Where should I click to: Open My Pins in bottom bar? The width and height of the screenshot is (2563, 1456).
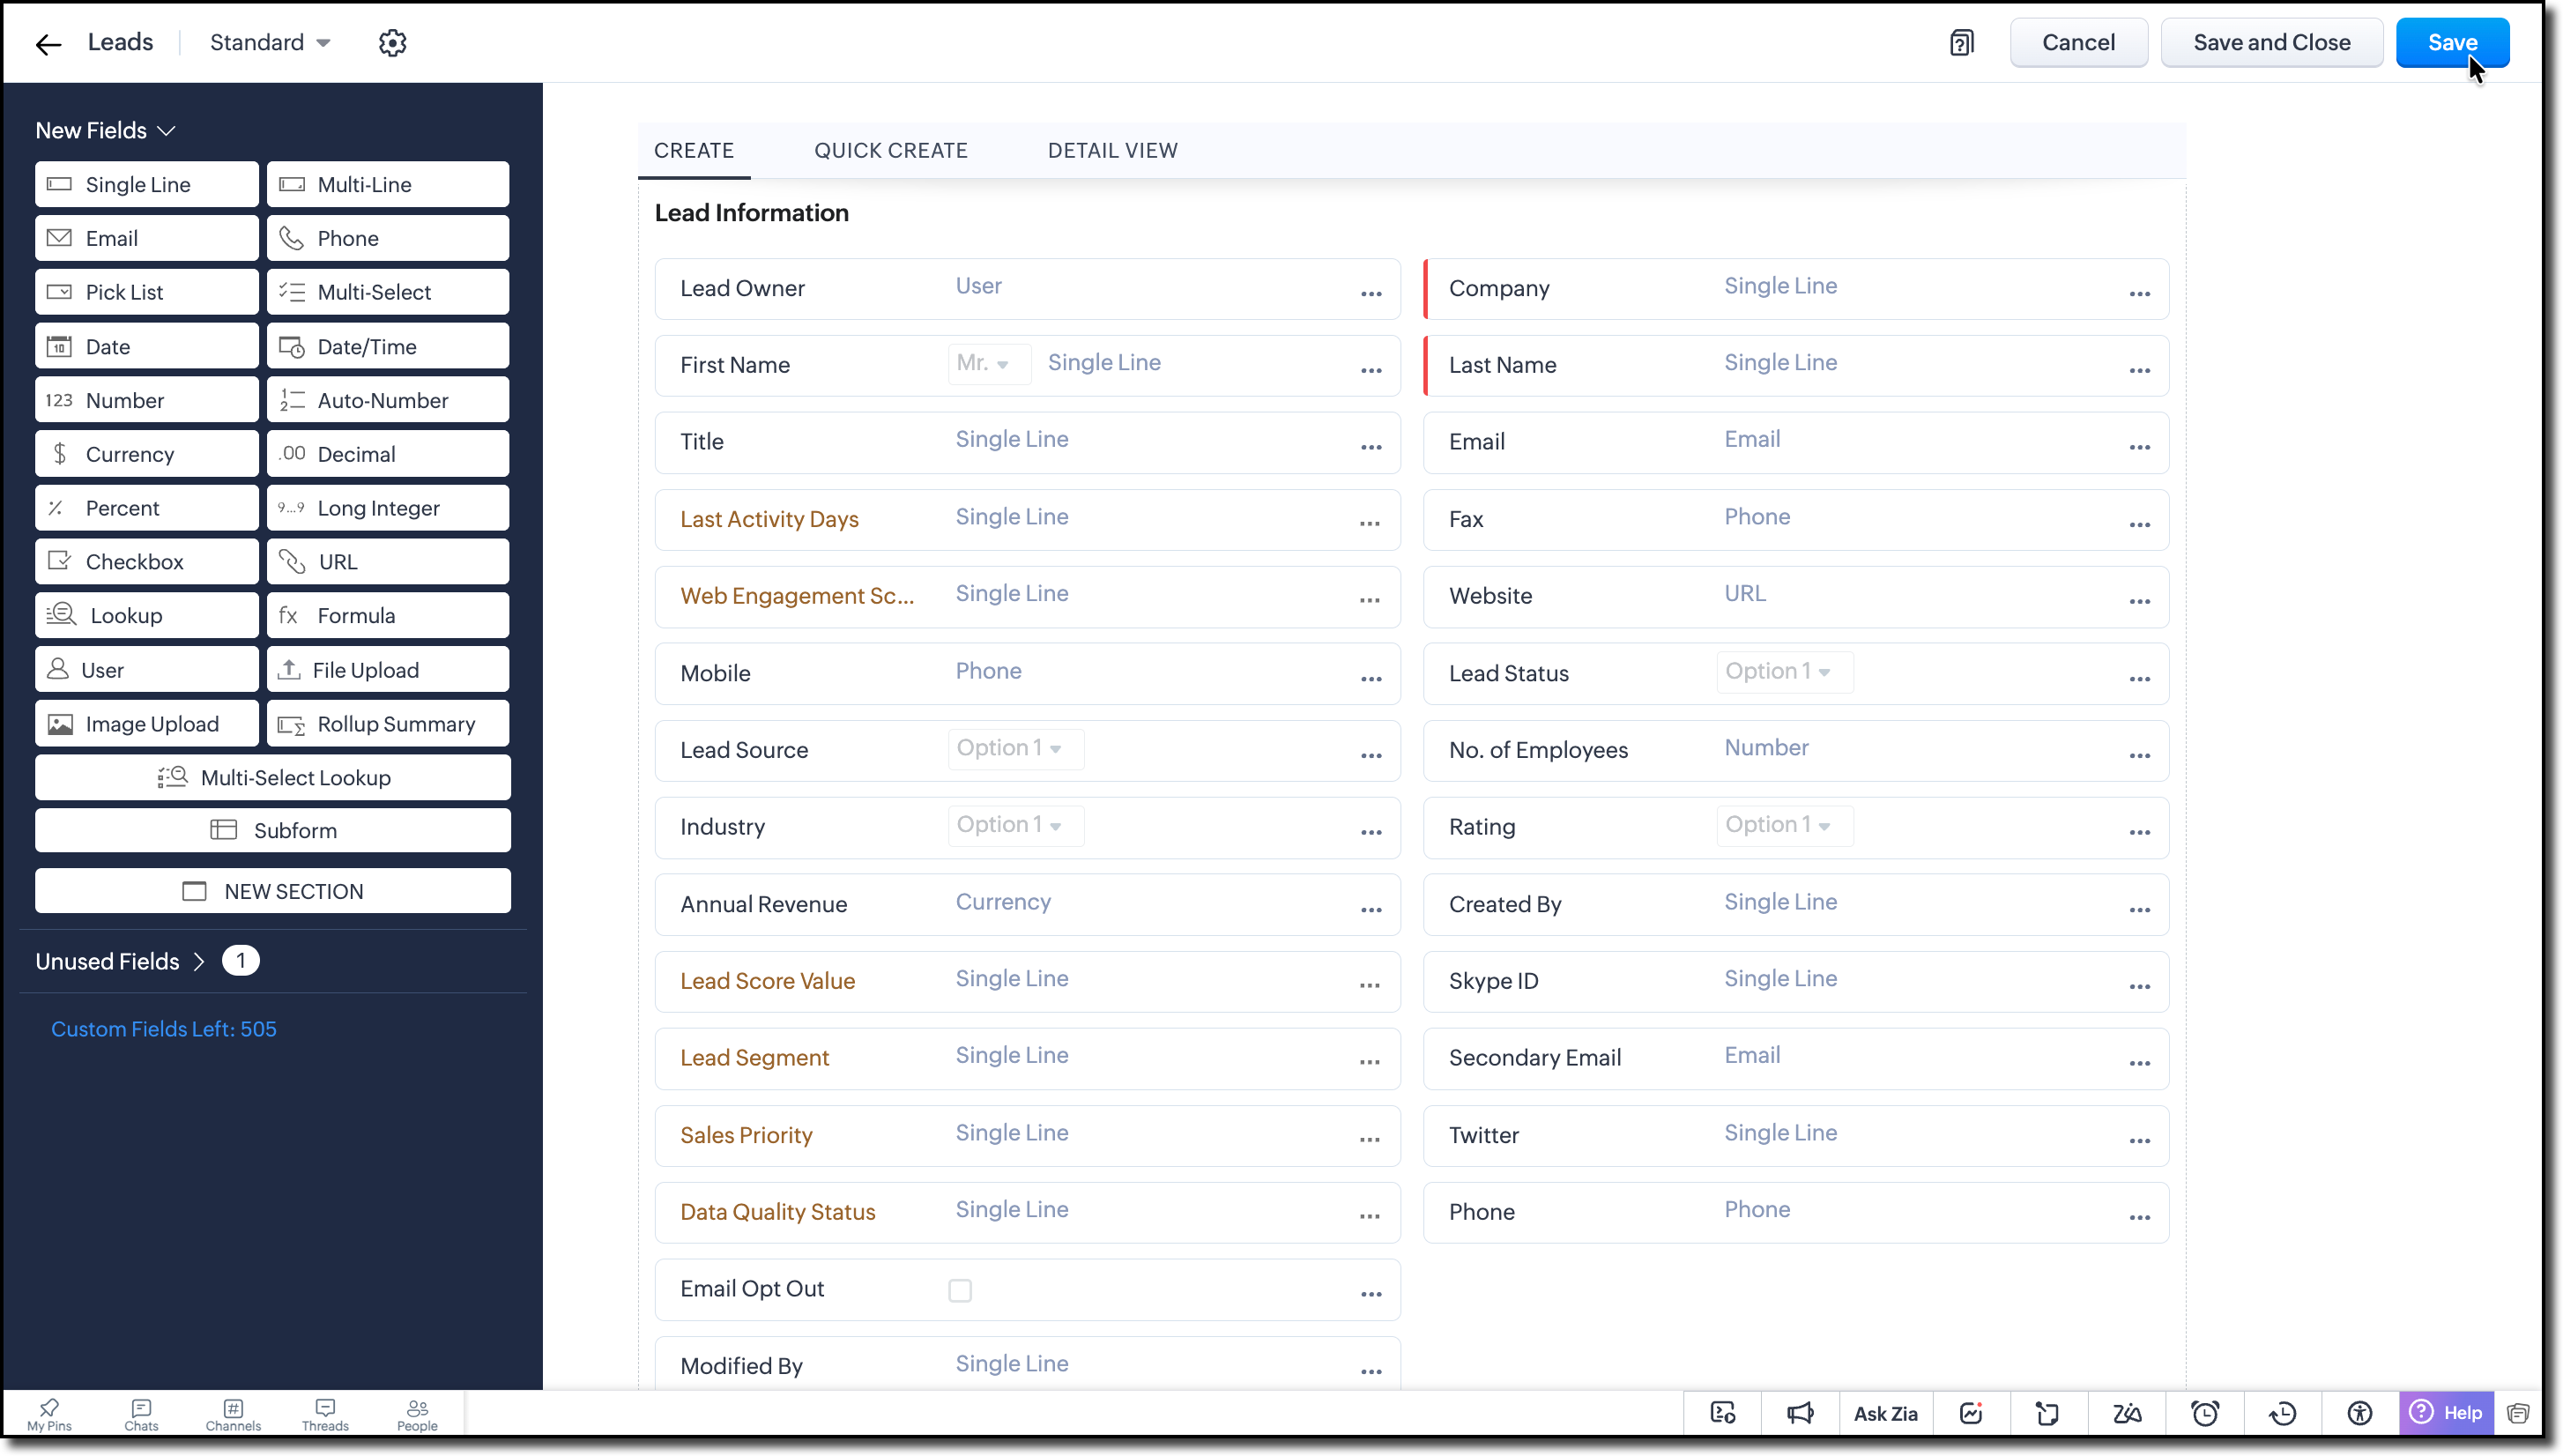pyautogui.click(x=49, y=1414)
